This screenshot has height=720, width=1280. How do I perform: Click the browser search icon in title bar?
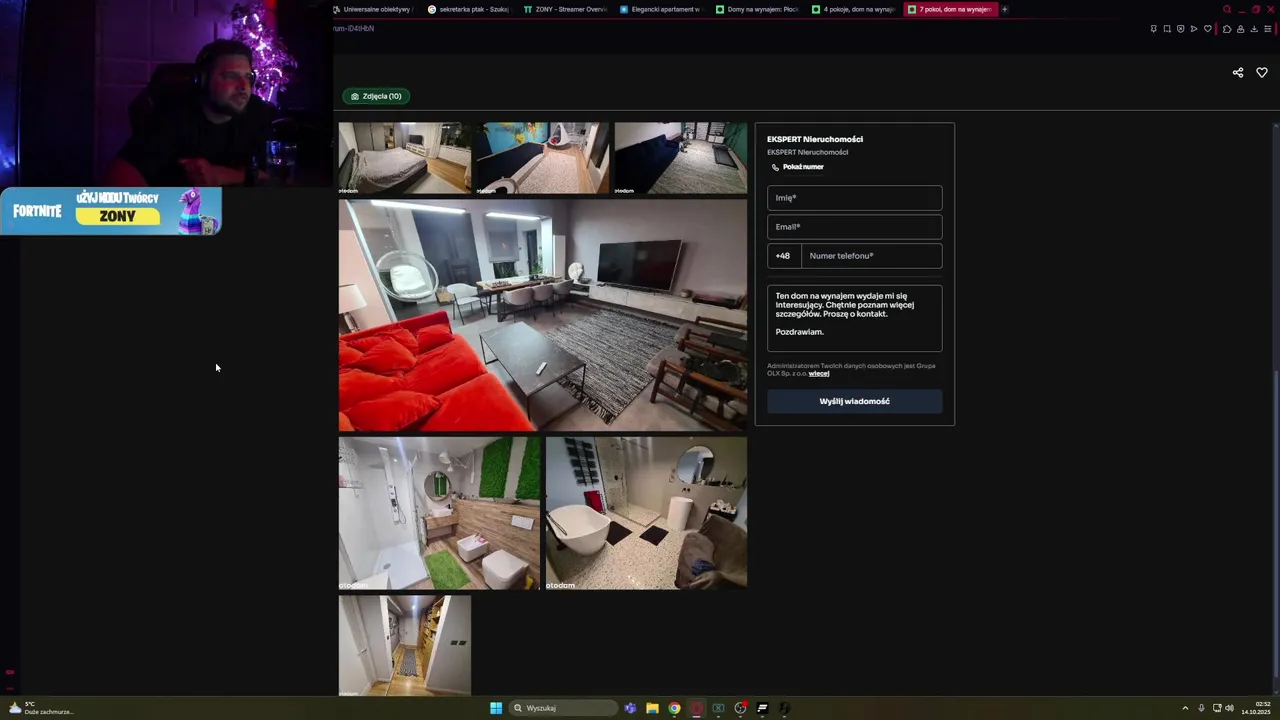pos(1227,9)
